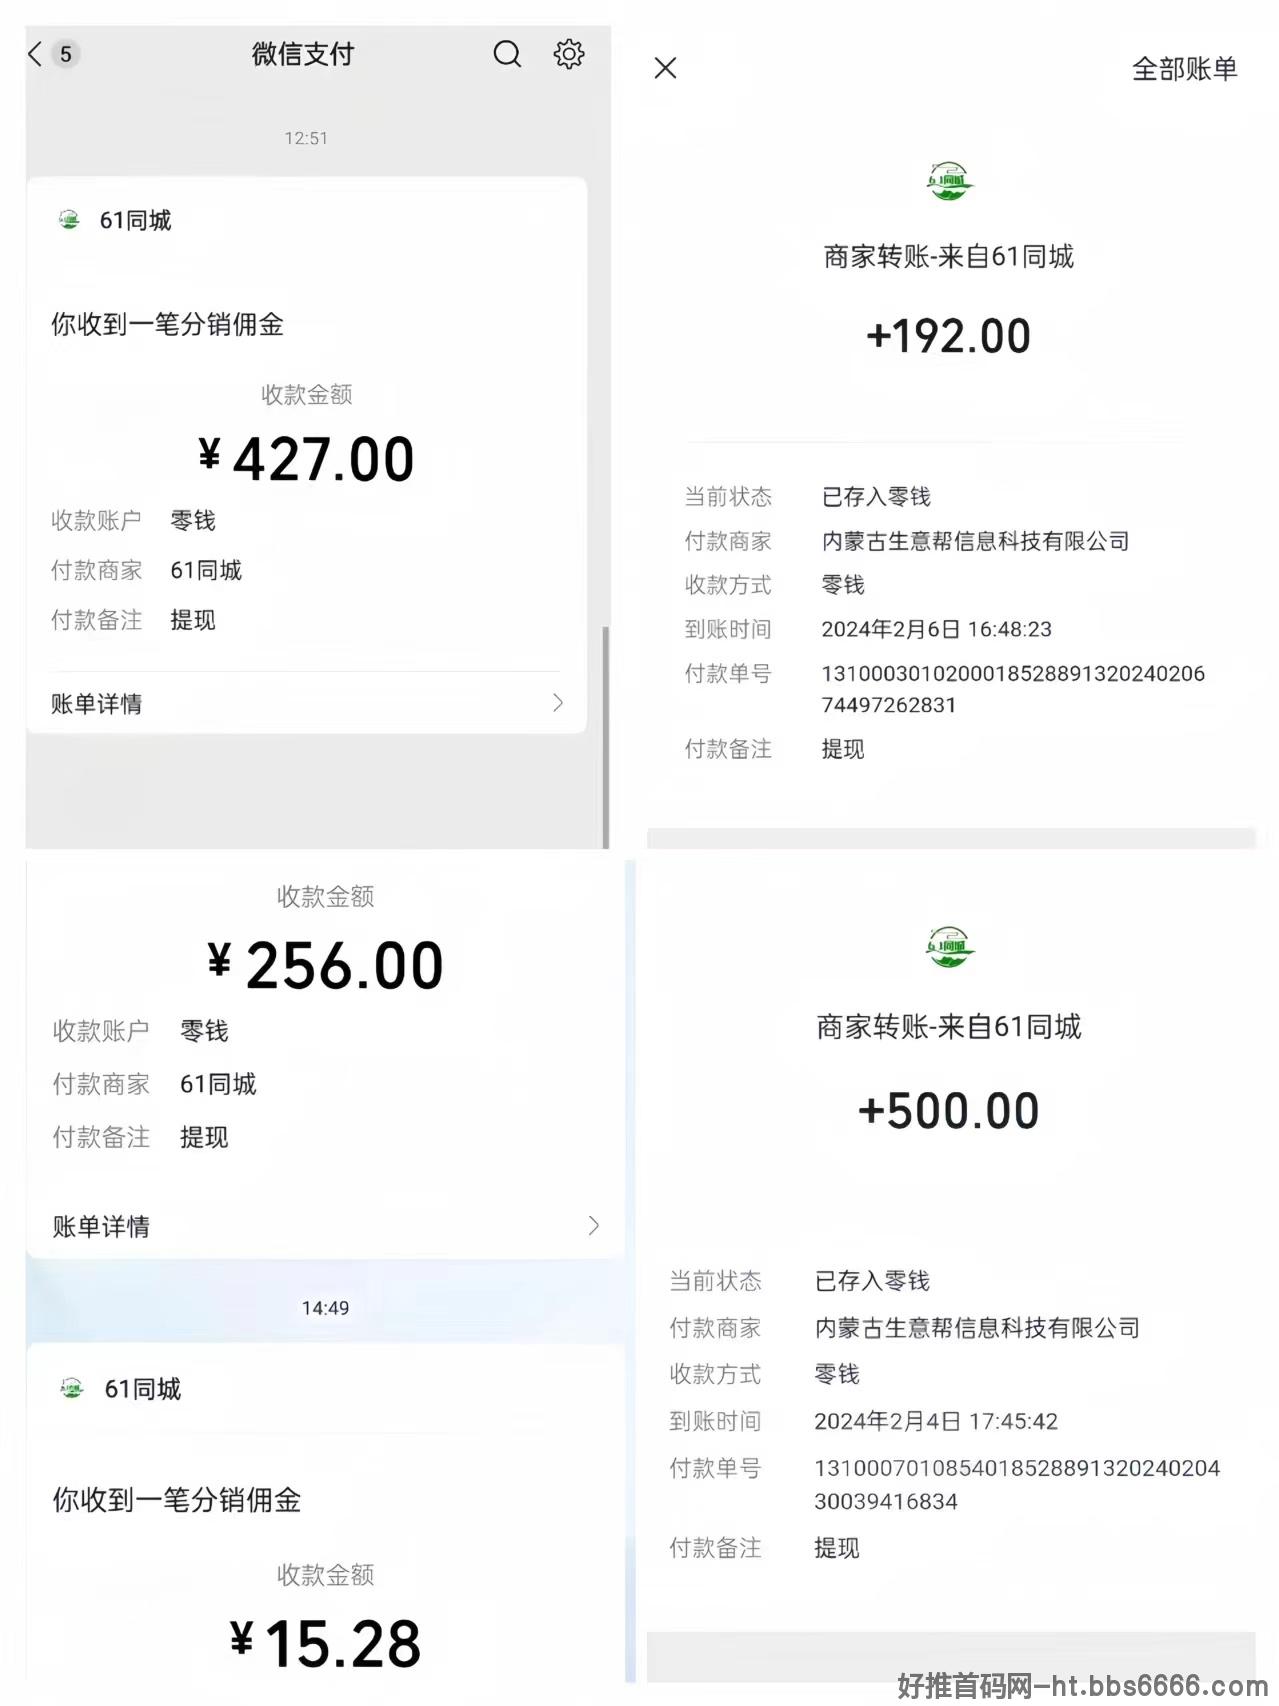Tap 61同城 logo above +500.00 transfer

[x=949, y=947]
